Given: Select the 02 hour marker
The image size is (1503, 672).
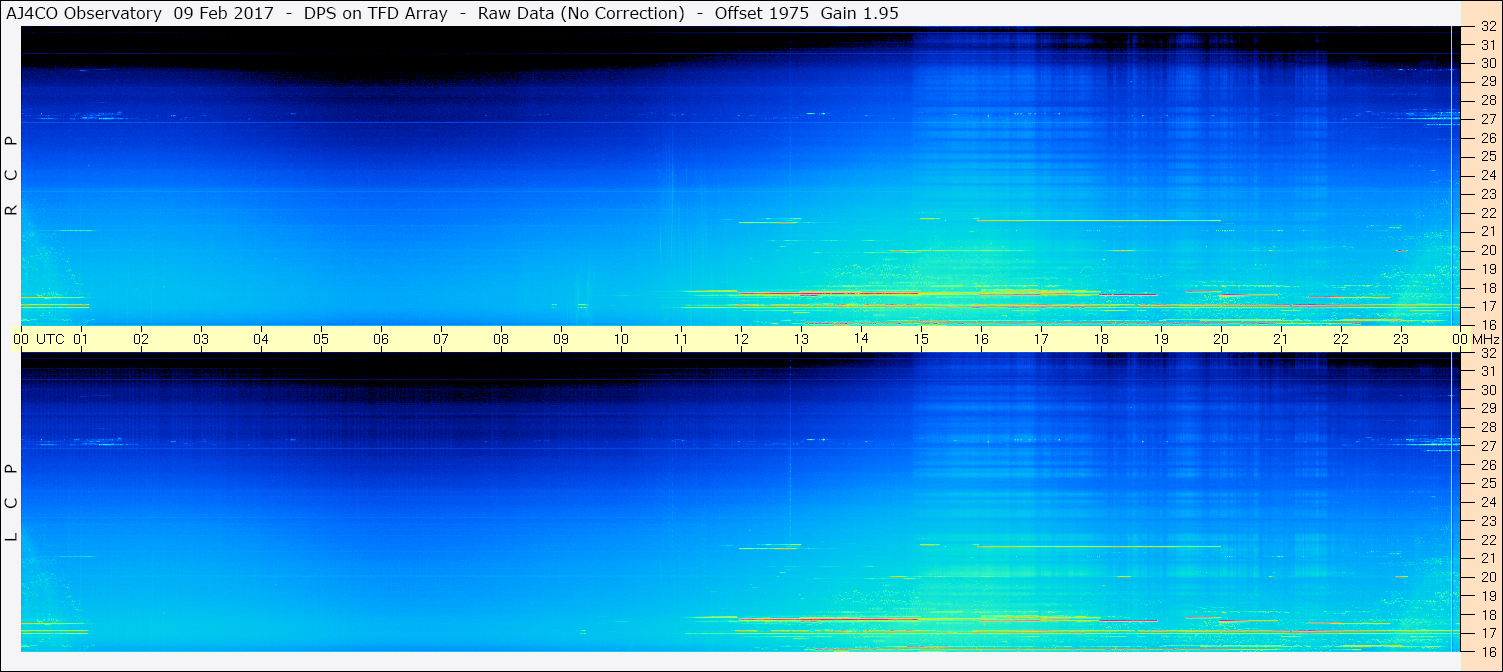Looking at the screenshot, I should point(141,339).
